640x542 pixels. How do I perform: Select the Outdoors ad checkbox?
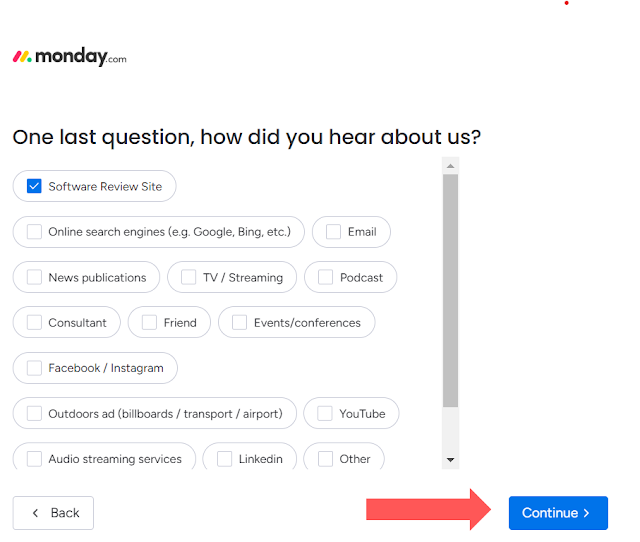point(34,413)
